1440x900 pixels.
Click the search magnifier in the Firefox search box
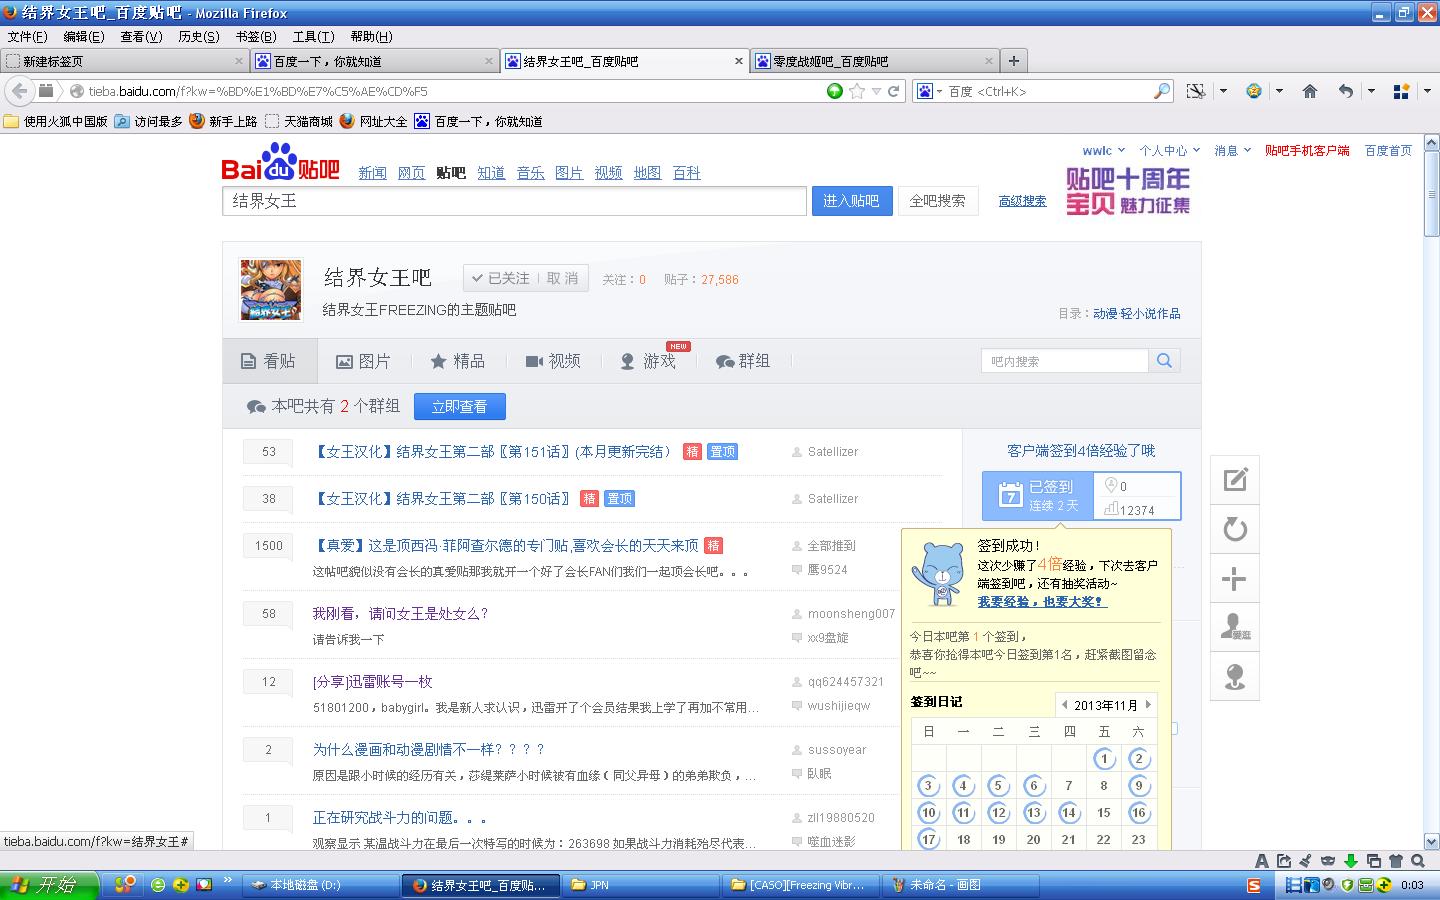coord(1162,91)
